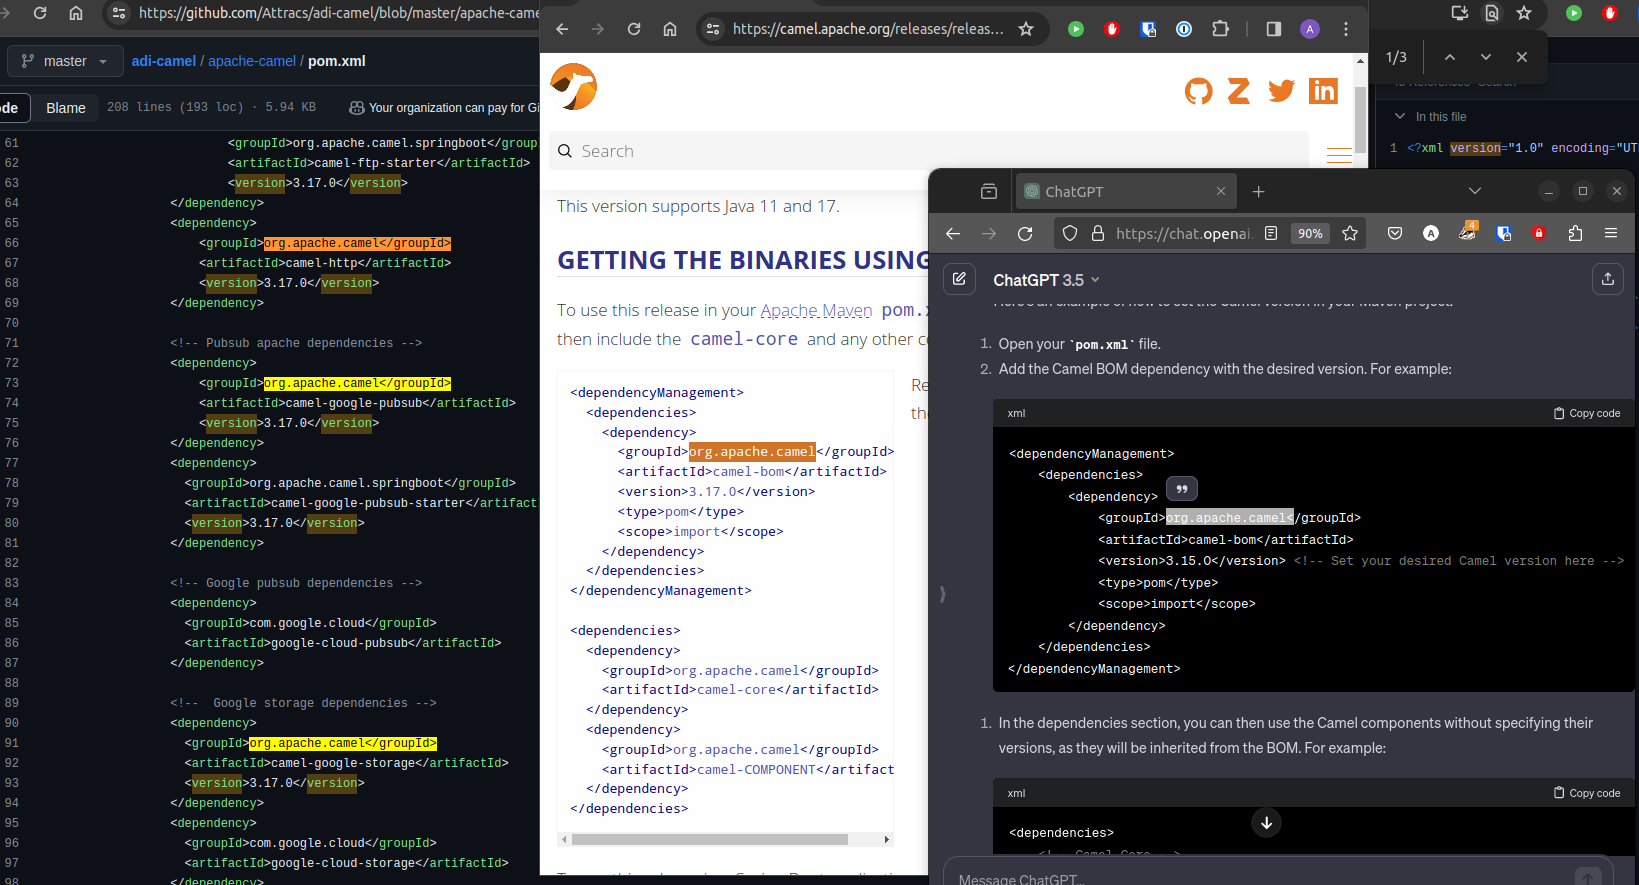
Task: Close the ChatGPT tab
Action: [x=1221, y=191]
